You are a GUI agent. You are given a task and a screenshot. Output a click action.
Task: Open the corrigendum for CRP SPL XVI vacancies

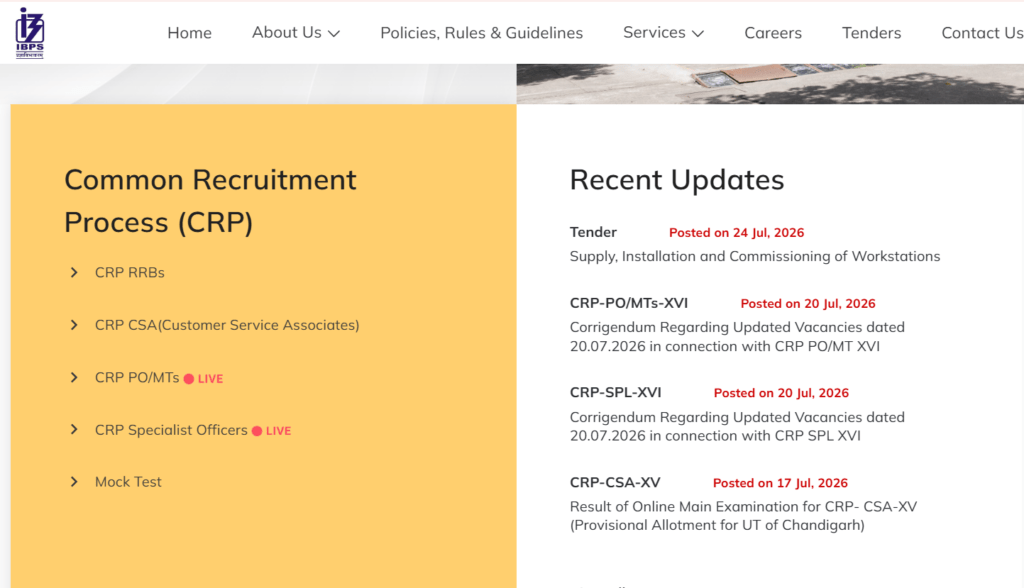coord(737,426)
